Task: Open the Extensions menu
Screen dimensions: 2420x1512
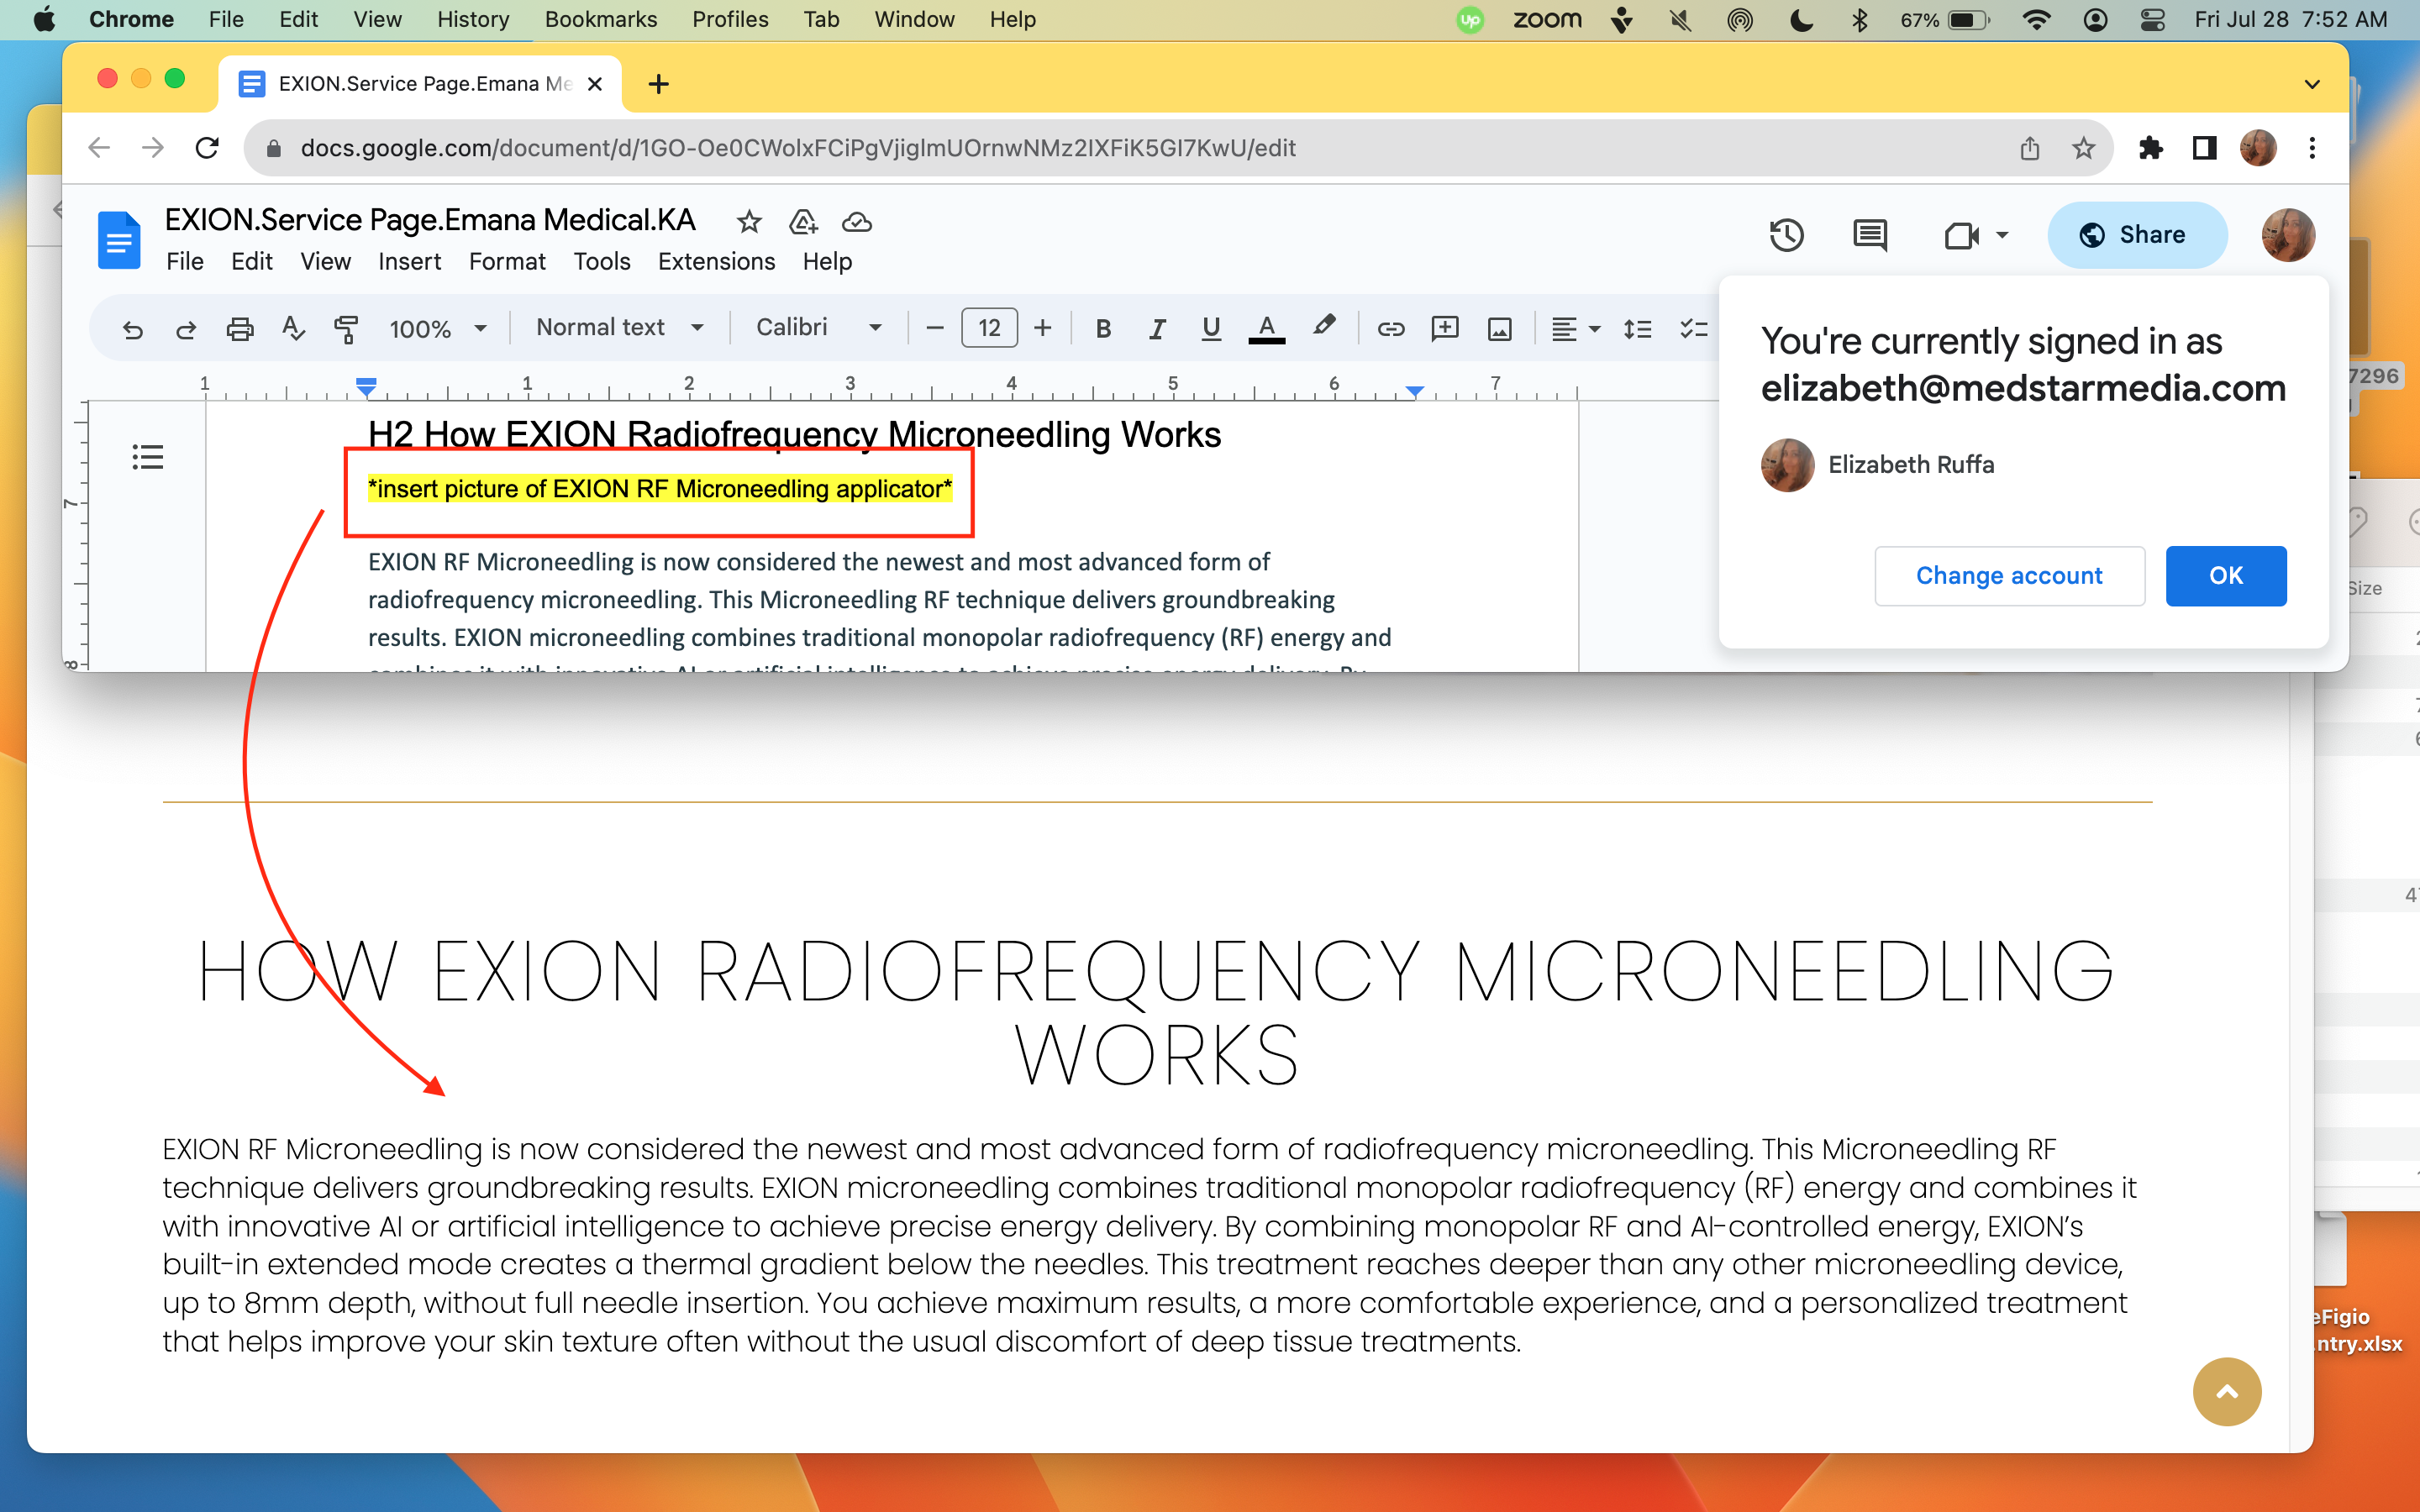Action: (x=716, y=261)
